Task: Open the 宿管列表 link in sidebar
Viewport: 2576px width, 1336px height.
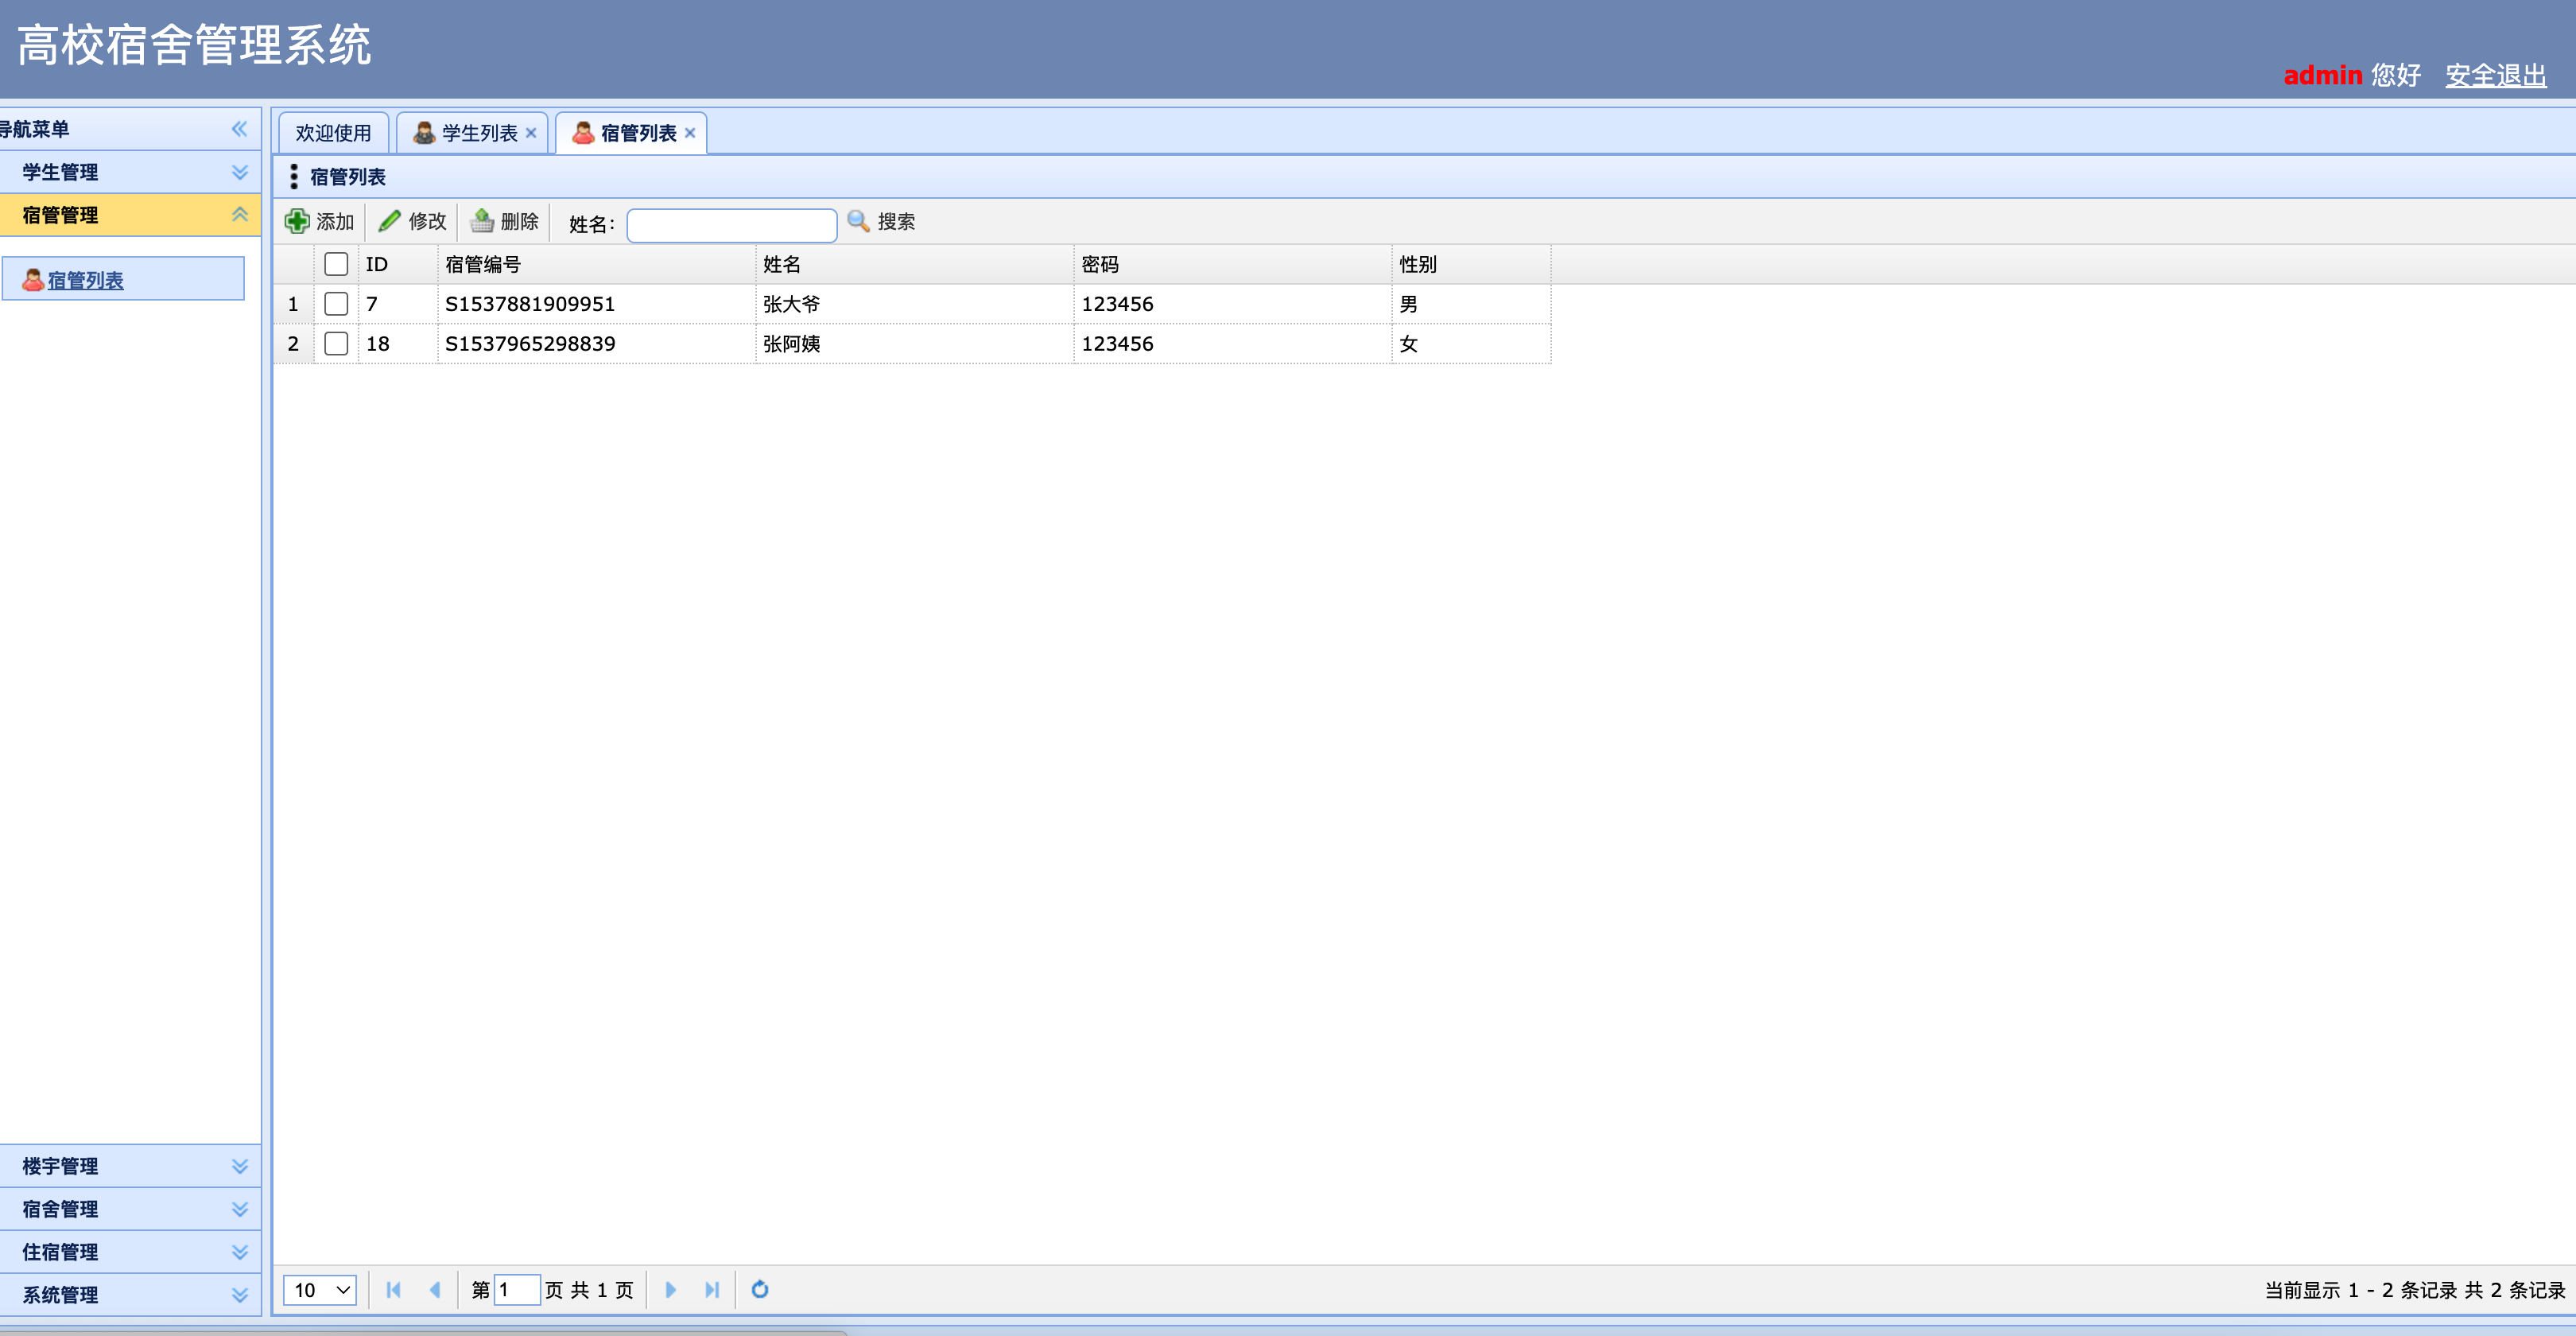Action: [x=86, y=280]
